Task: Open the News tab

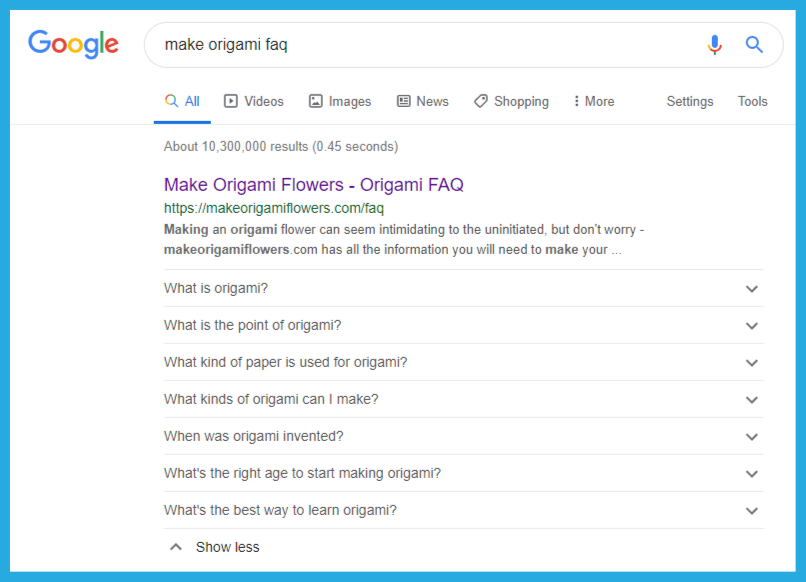Action: click(423, 101)
